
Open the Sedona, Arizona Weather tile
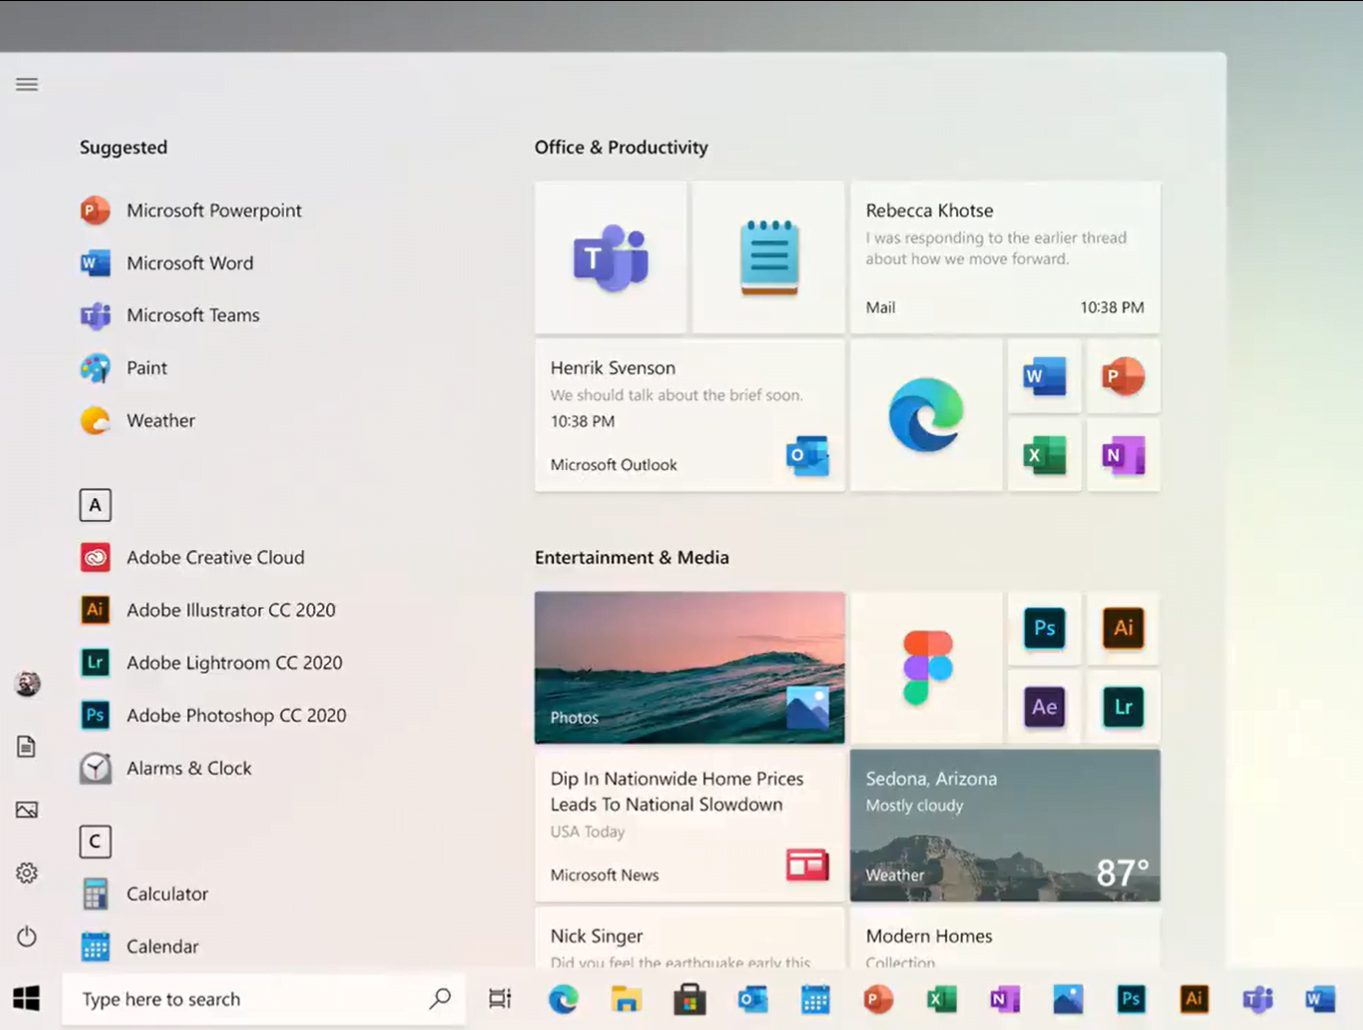tap(1004, 825)
